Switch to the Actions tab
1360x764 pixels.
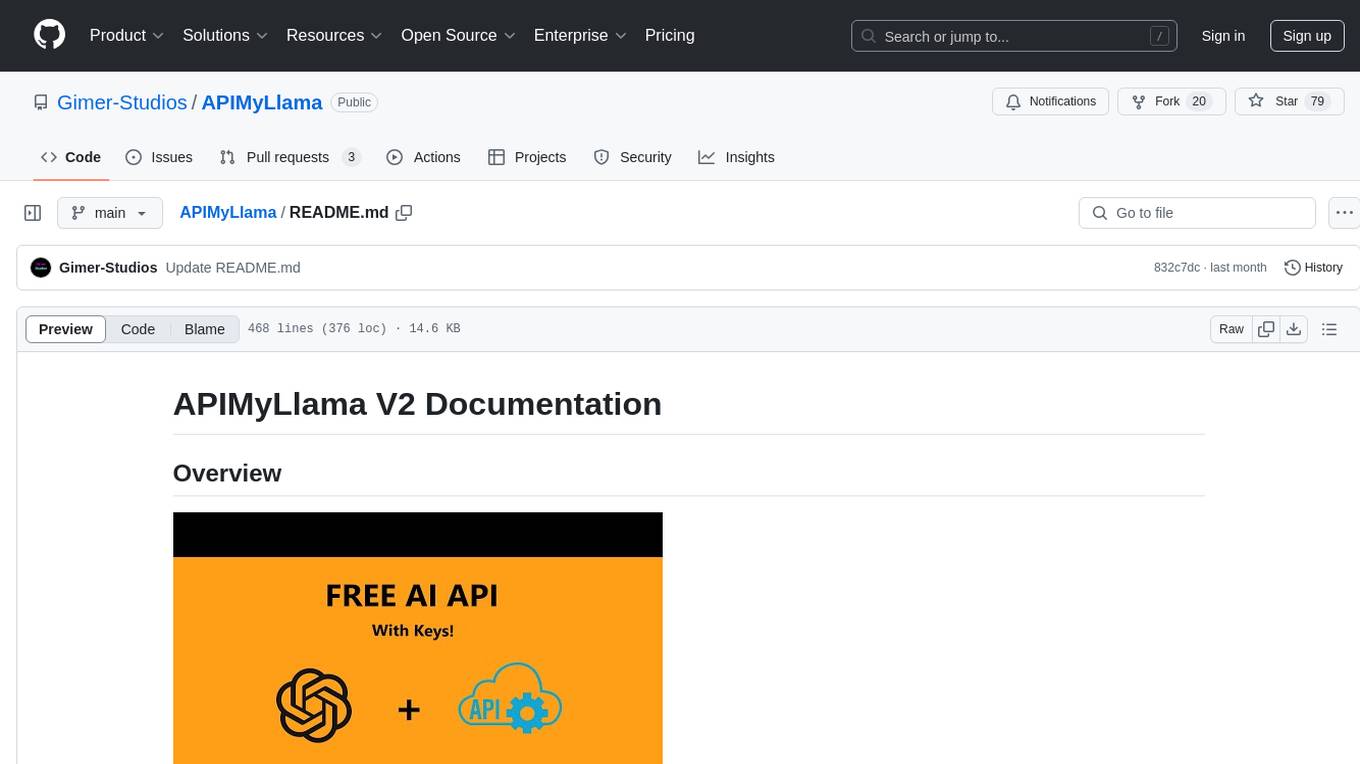coord(423,157)
